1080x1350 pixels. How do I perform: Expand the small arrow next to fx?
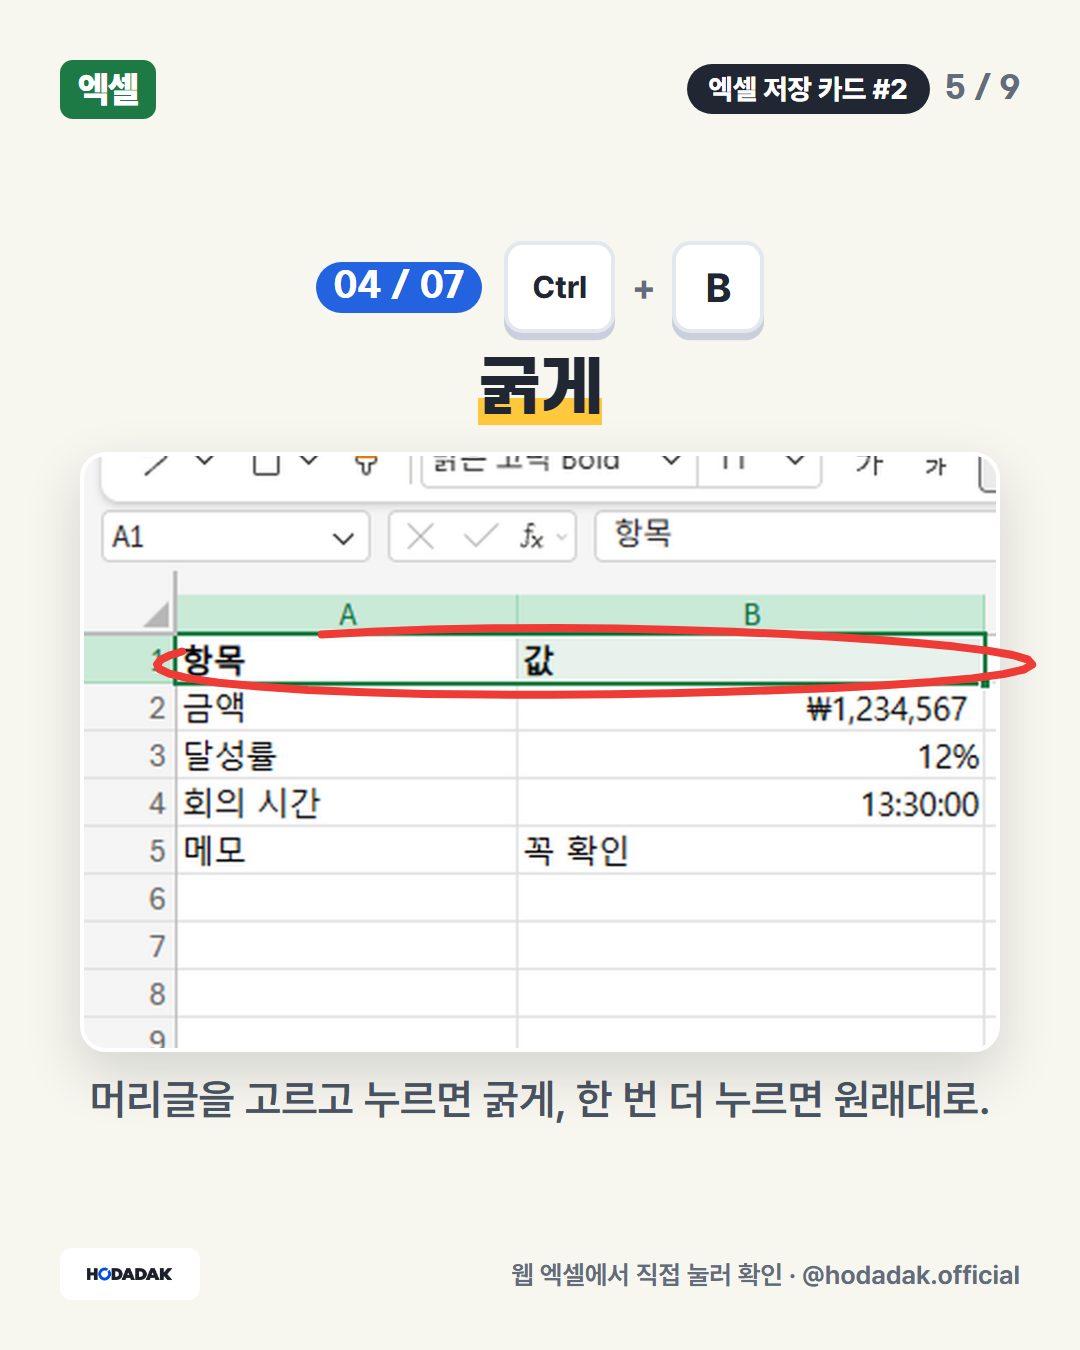tap(561, 538)
